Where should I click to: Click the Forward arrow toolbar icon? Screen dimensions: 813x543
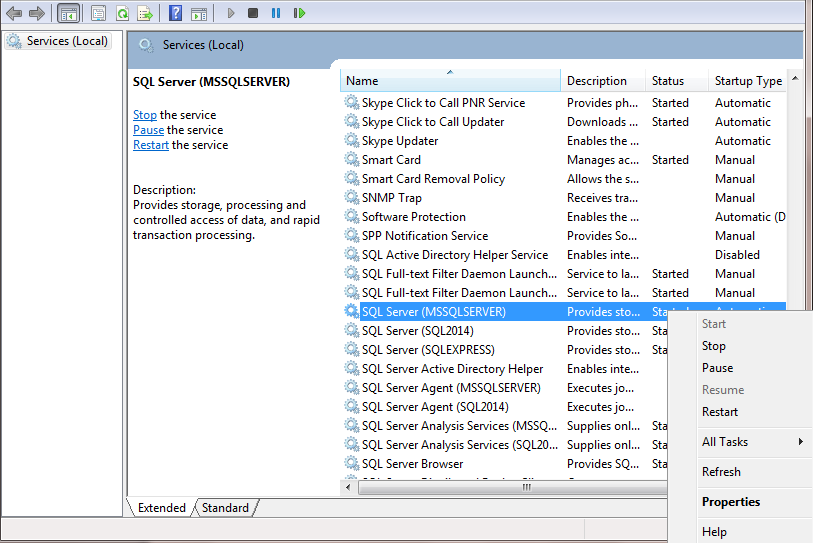point(37,13)
